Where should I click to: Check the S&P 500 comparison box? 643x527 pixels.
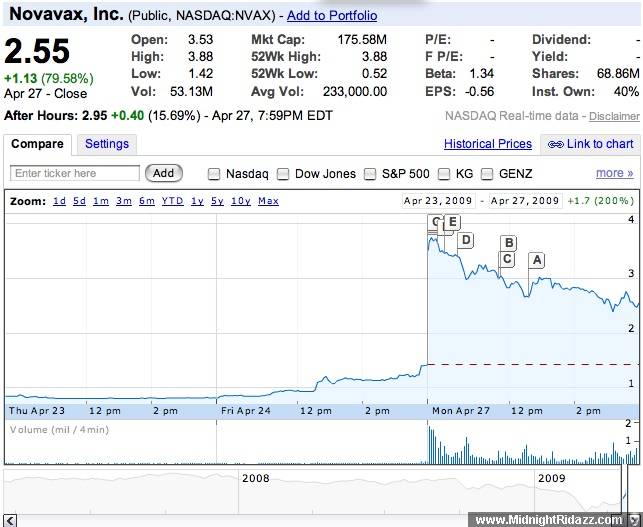click(x=370, y=174)
